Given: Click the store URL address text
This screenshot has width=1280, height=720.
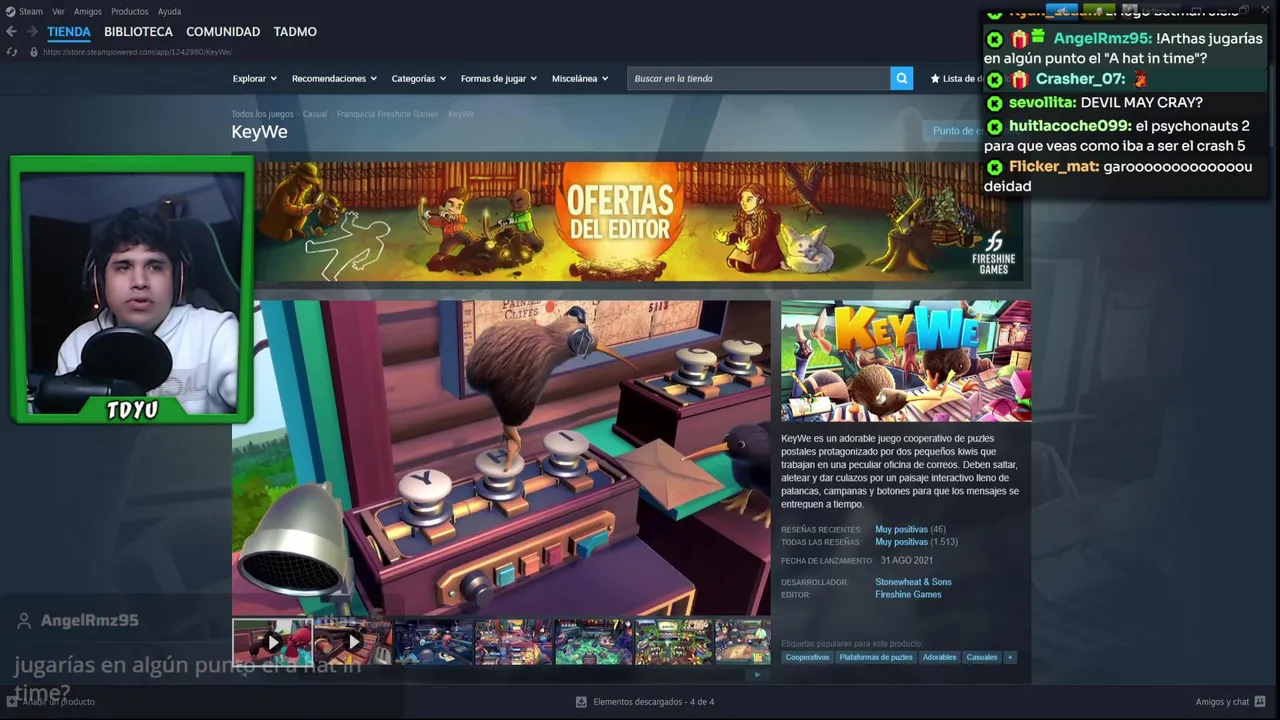Looking at the screenshot, I should (x=137, y=52).
